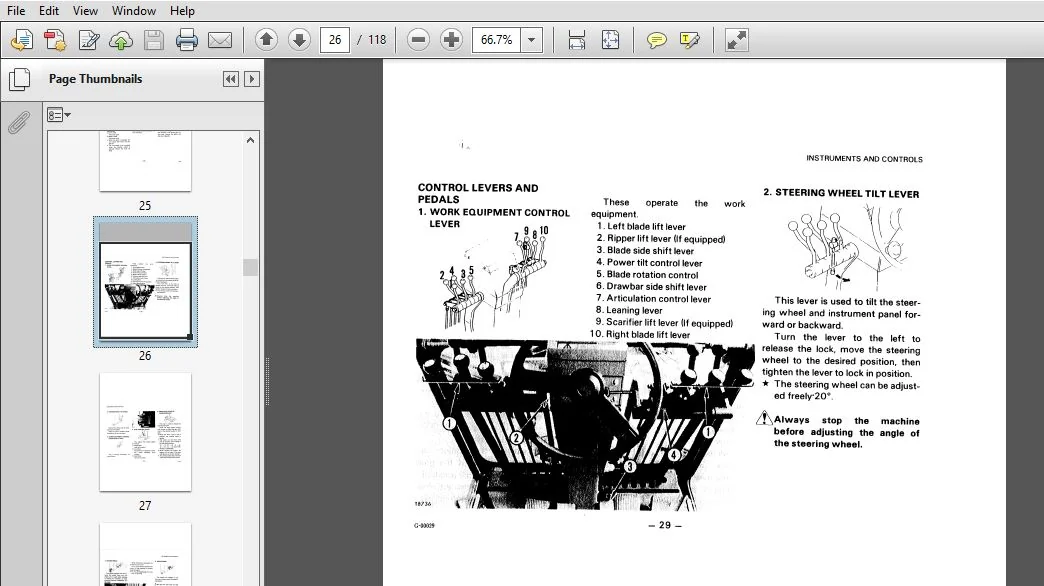Viewport: 1044px width, 586px height.
Task: Click the 'INSTRUMENTS AND CONTROLS' page header
Action: [864, 158]
